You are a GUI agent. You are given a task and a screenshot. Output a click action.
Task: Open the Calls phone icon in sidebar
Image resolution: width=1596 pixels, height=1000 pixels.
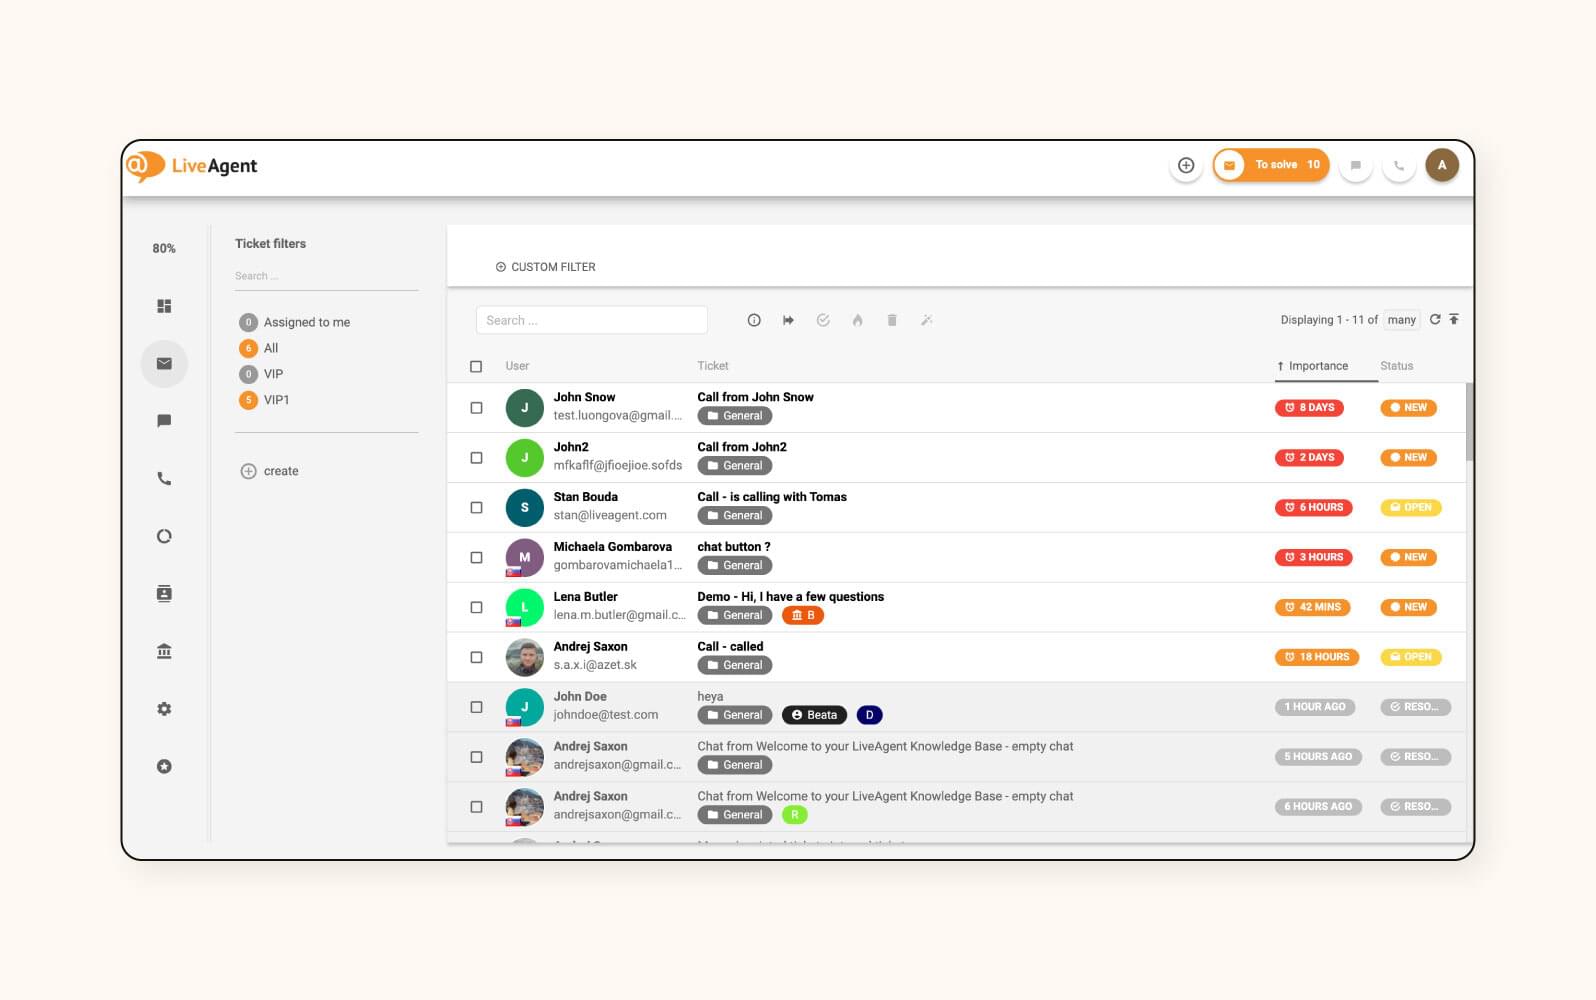164,479
